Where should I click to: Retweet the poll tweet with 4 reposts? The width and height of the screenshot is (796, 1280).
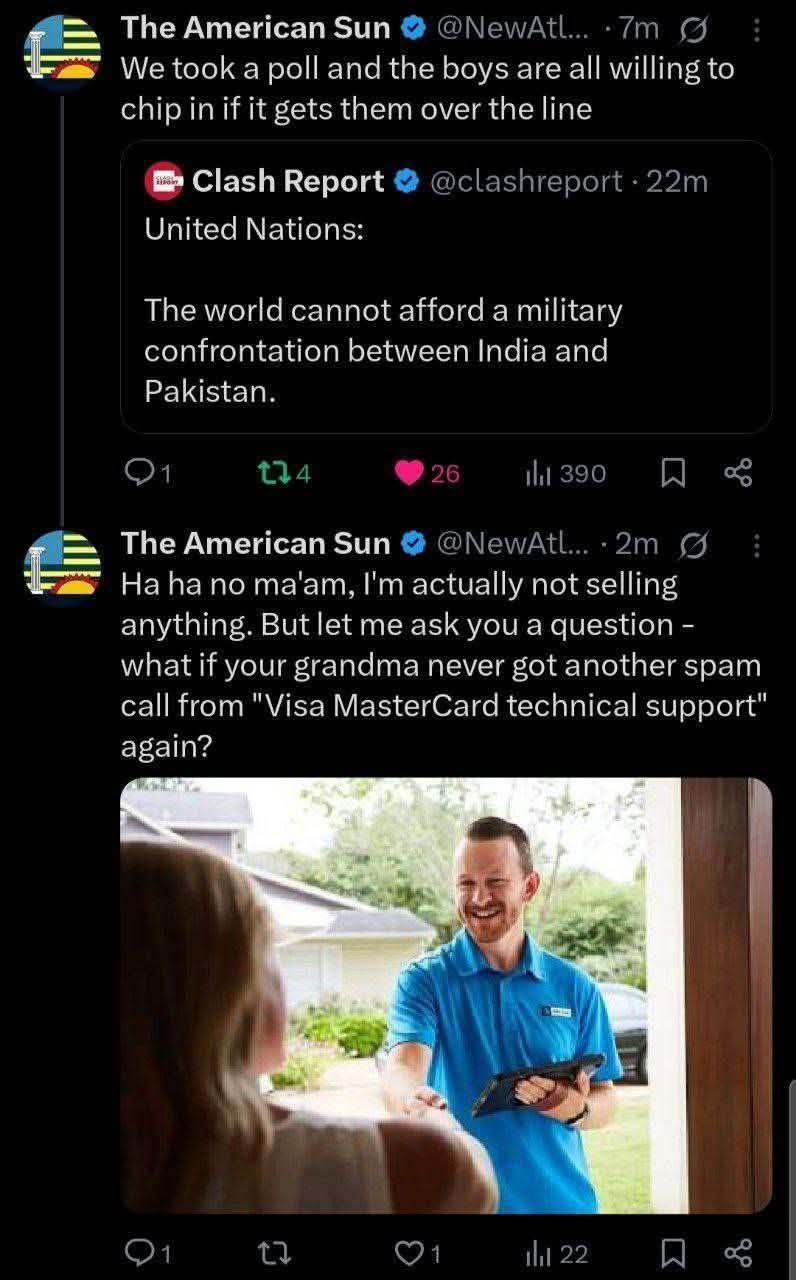click(x=284, y=473)
